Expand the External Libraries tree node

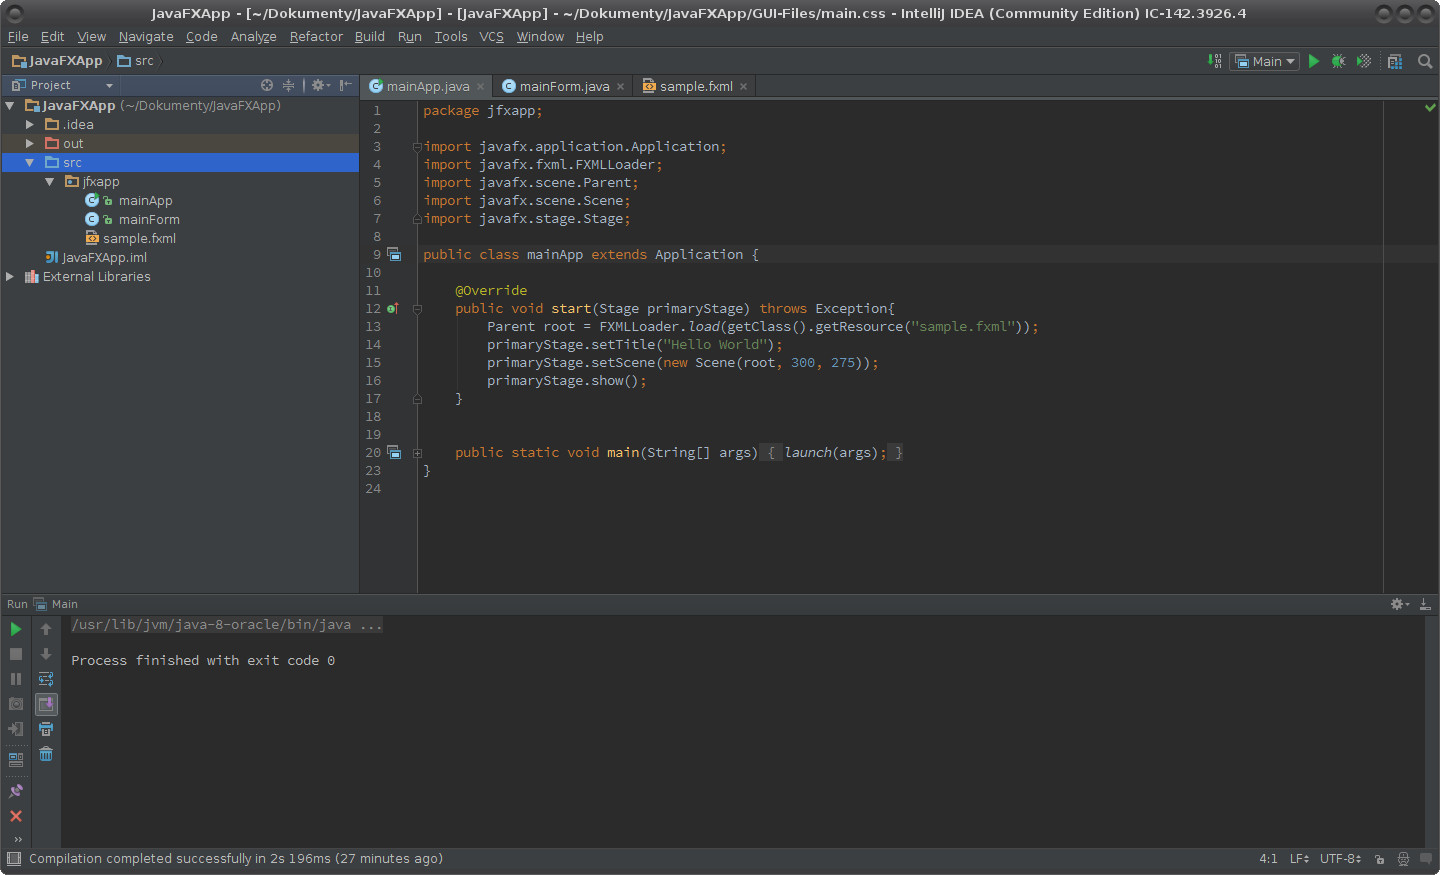(10, 277)
